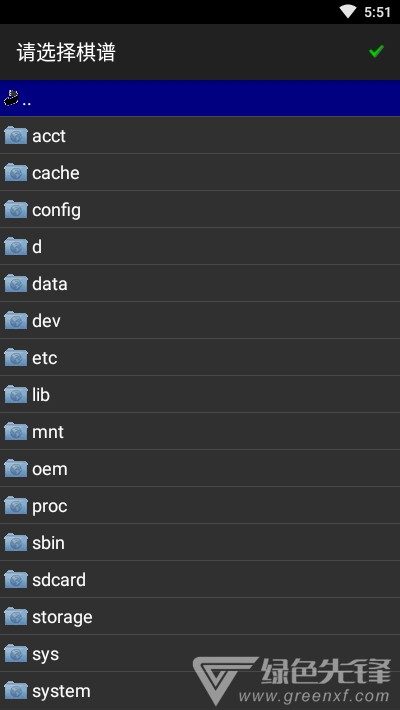Go up to the parent directory entry
400x710 pixels.
[x=200, y=98]
